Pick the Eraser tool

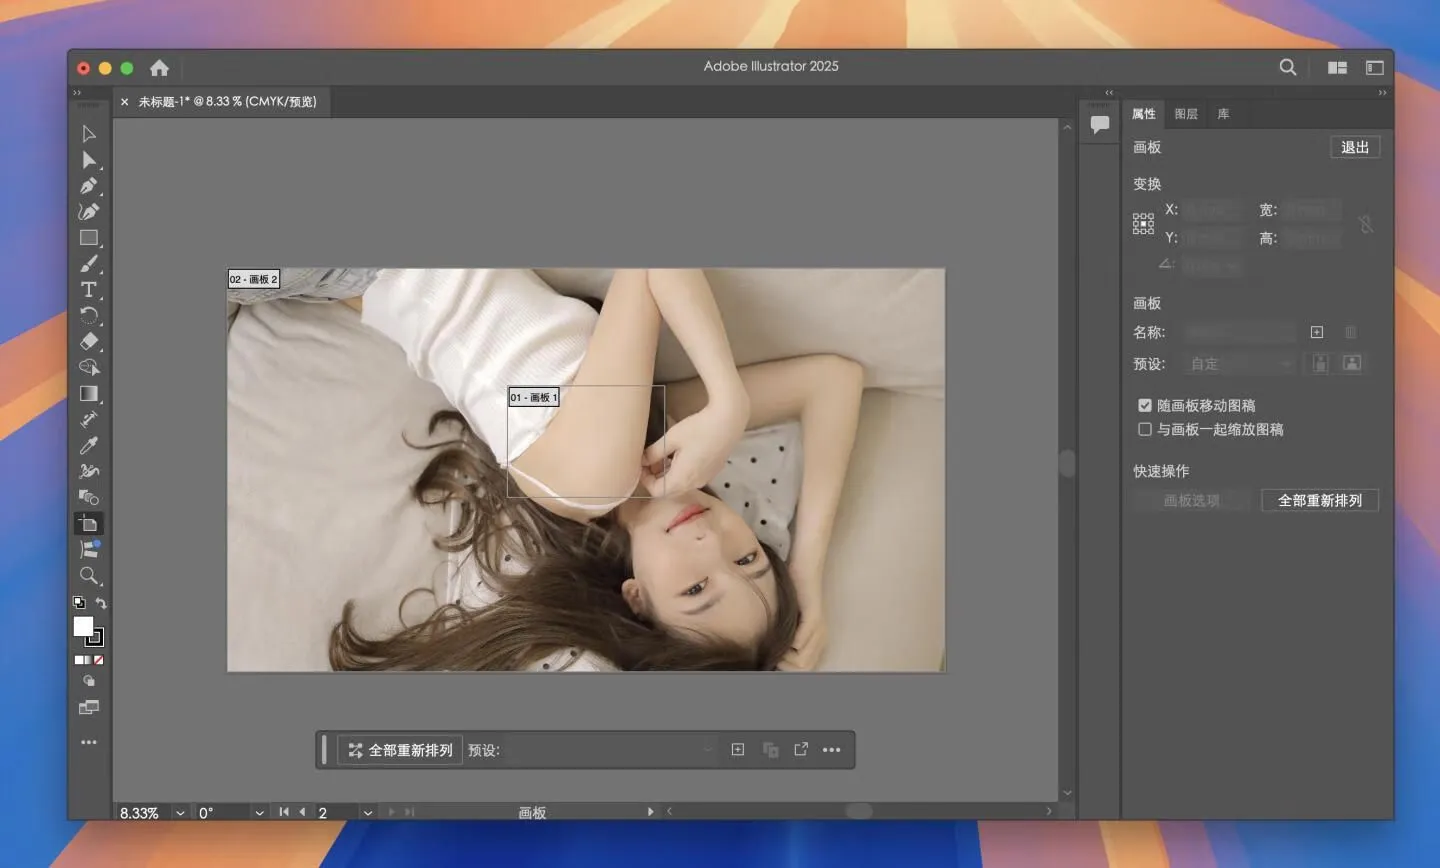pyautogui.click(x=88, y=341)
